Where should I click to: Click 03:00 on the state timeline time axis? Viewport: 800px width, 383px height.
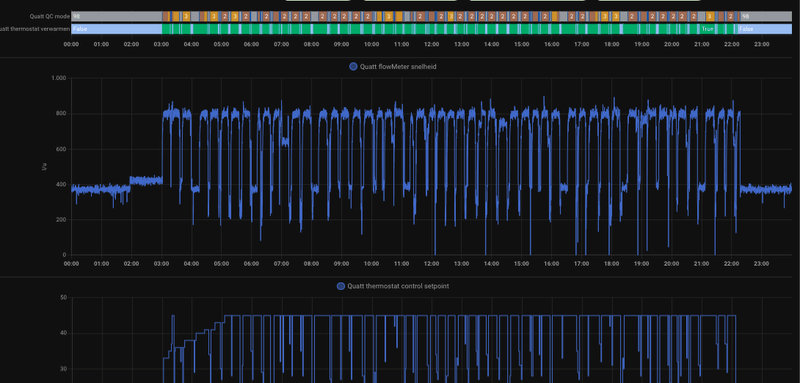pos(161,44)
